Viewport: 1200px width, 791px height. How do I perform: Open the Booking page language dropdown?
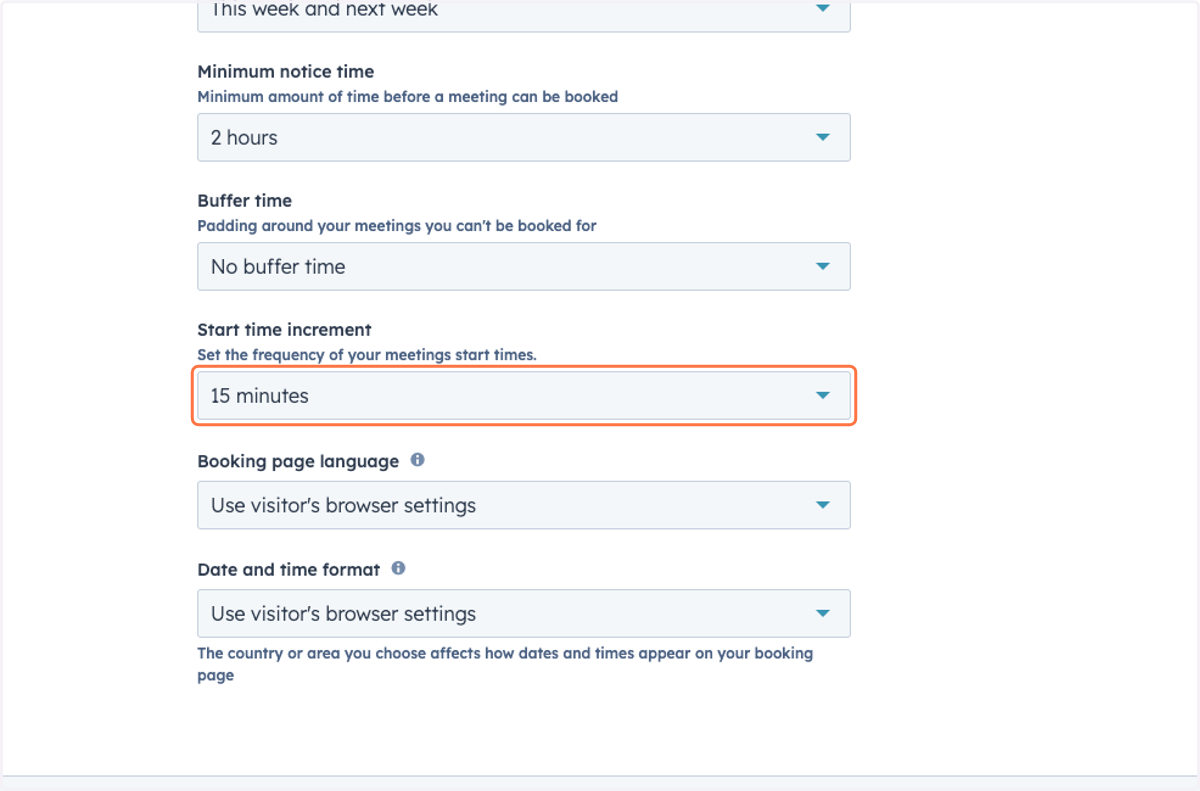(x=524, y=505)
